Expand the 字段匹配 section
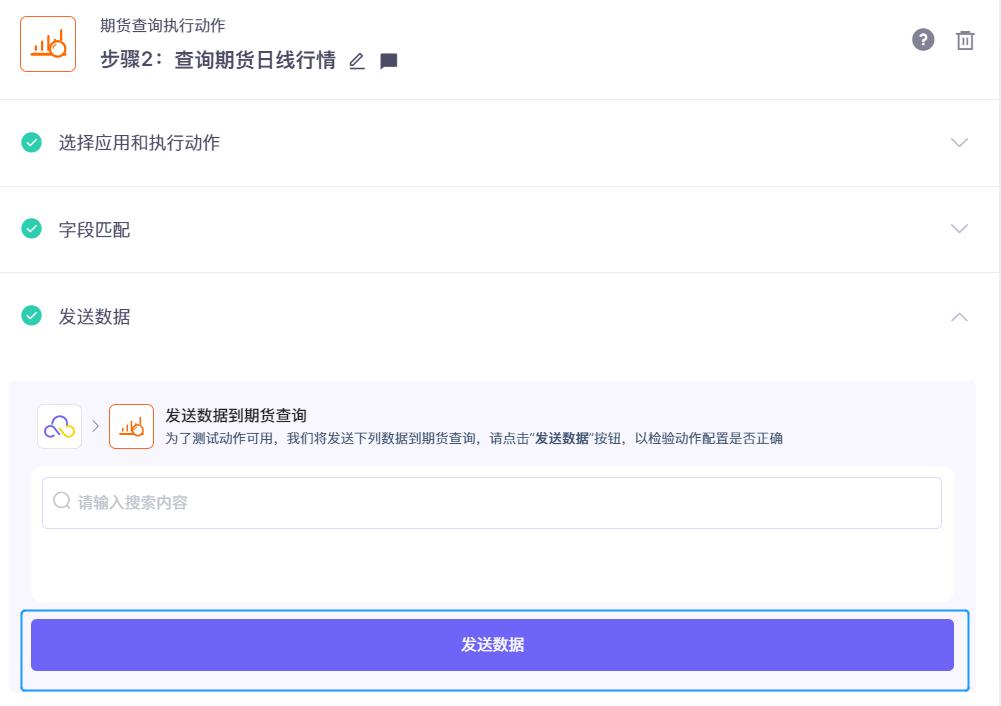Image resolution: width=1001 pixels, height=706 pixels. [x=959, y=229]
